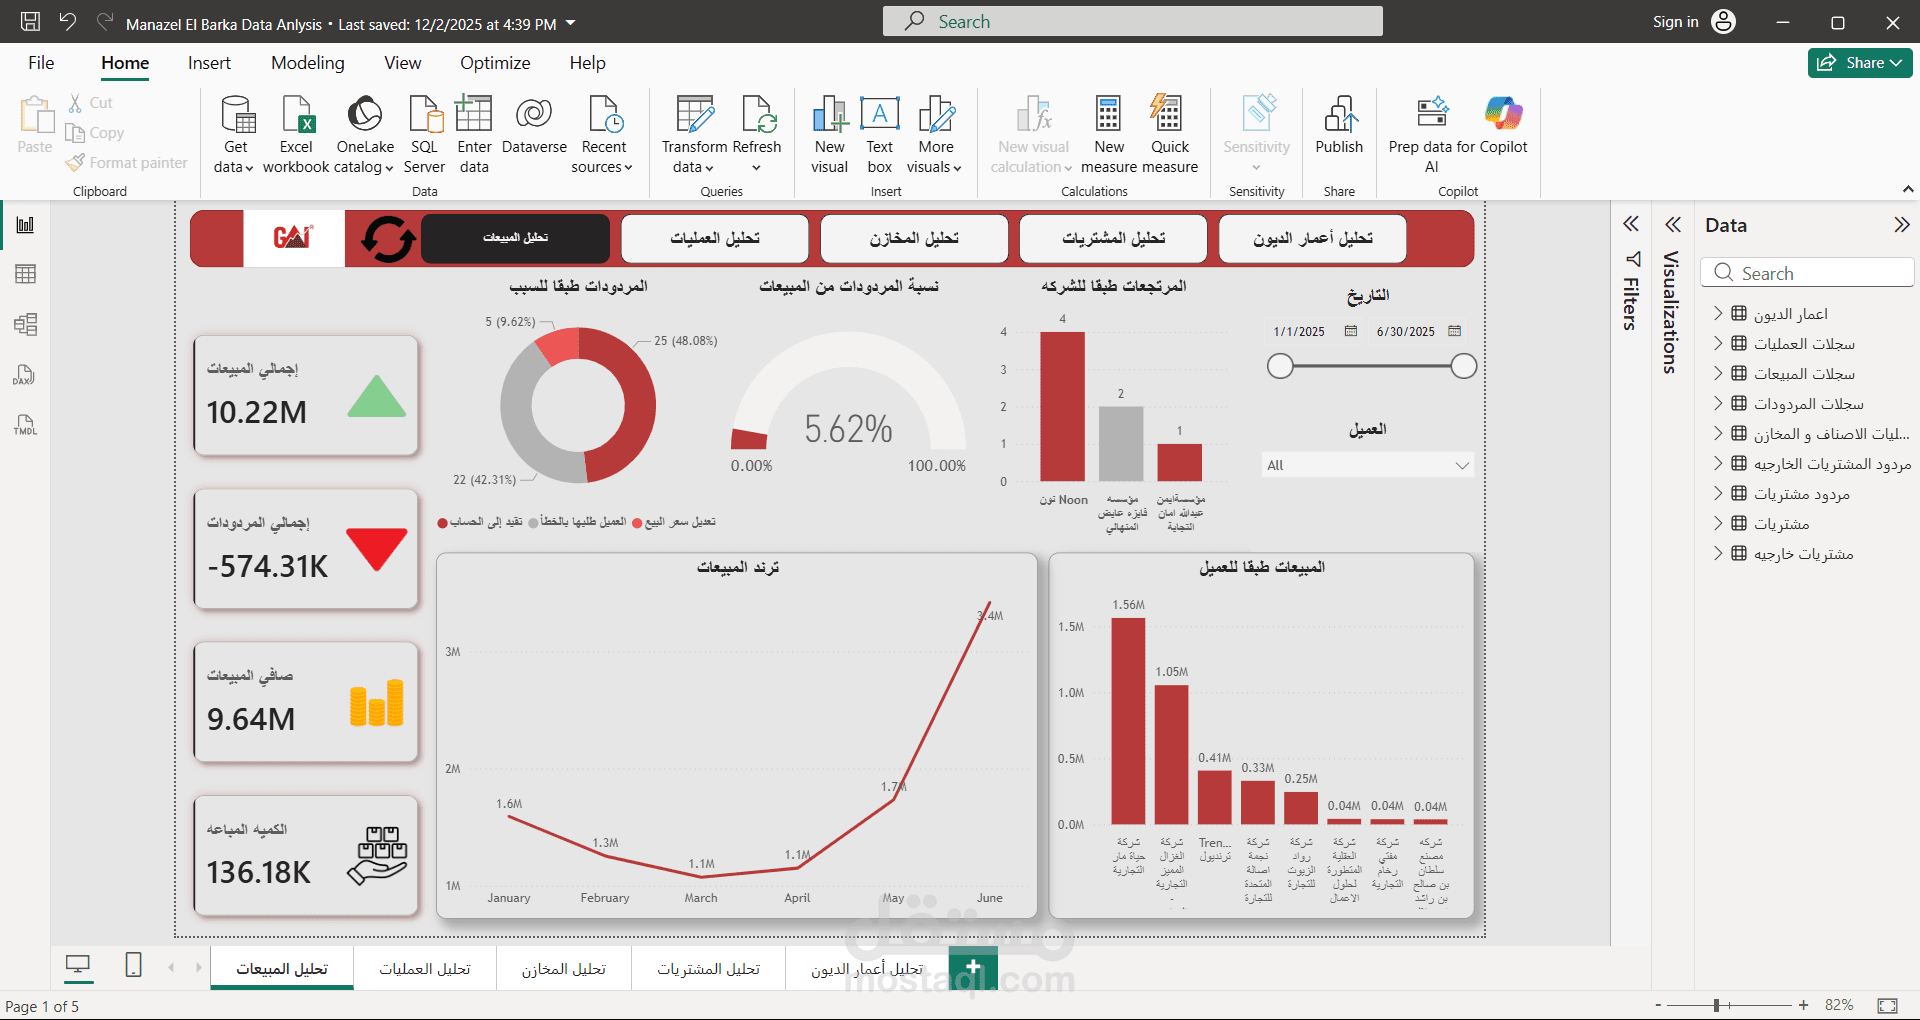Refresh the data model
The width and height of the screenshot is (1920, 1020).
(x=757, y=134)
